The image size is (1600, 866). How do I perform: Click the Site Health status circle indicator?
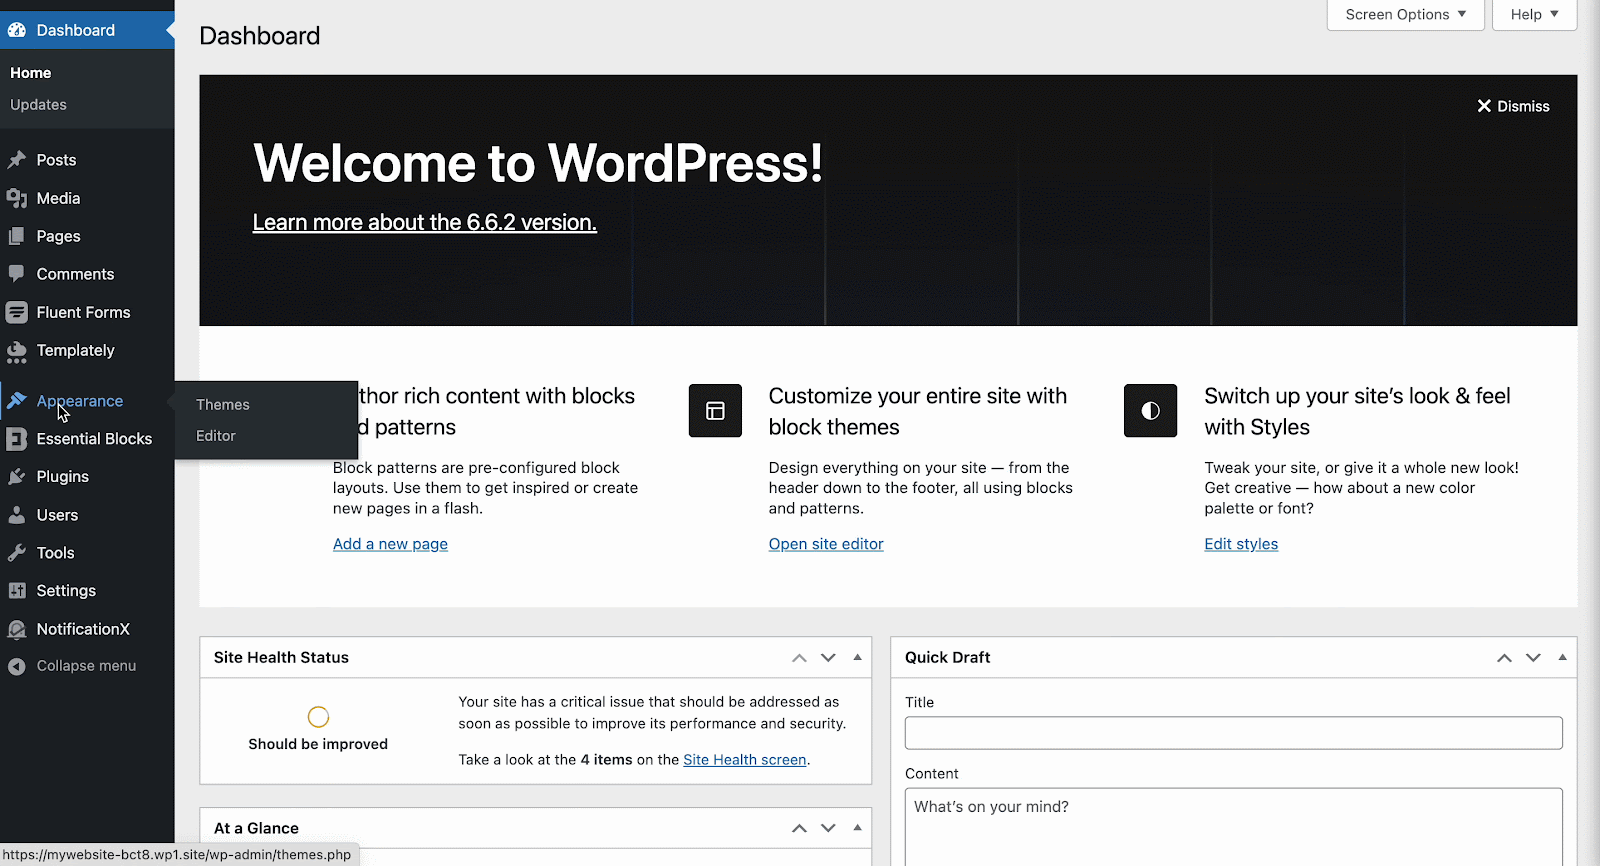[x=318, y=717]
